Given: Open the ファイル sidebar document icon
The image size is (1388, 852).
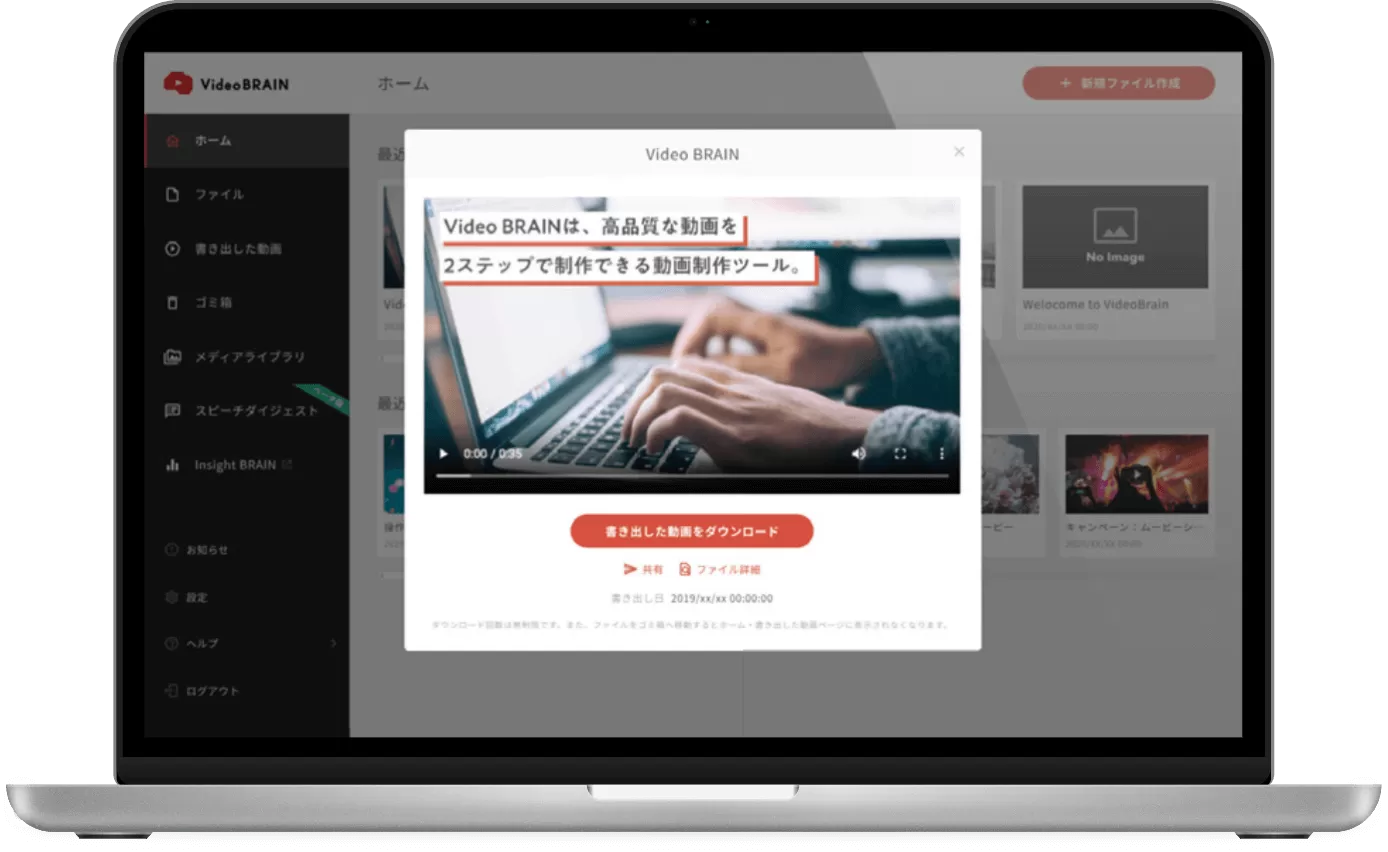Looking at the screenshot, I should click(x=172, y=195).
